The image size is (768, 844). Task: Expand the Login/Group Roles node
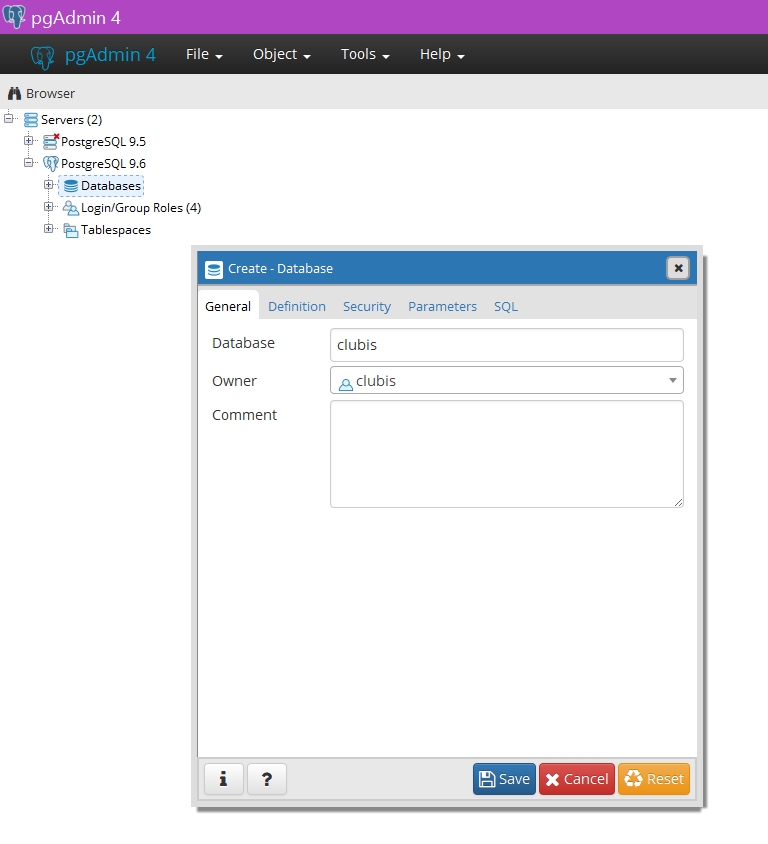48,207
